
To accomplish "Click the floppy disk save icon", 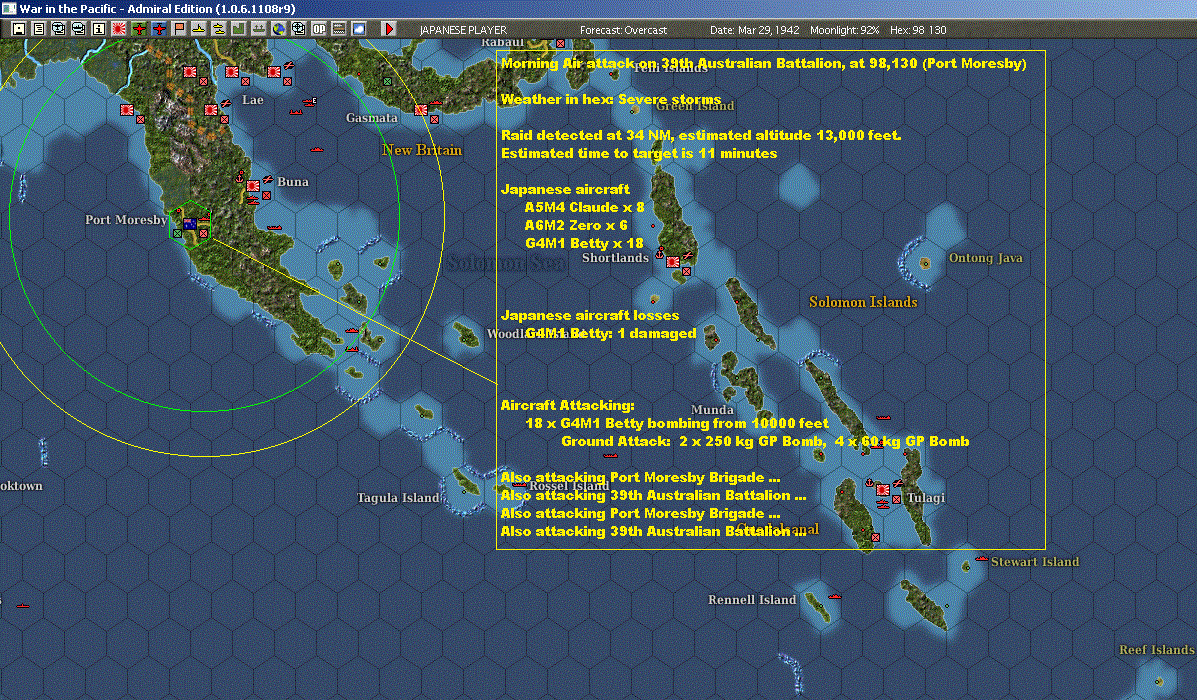I will coord(19,29).
